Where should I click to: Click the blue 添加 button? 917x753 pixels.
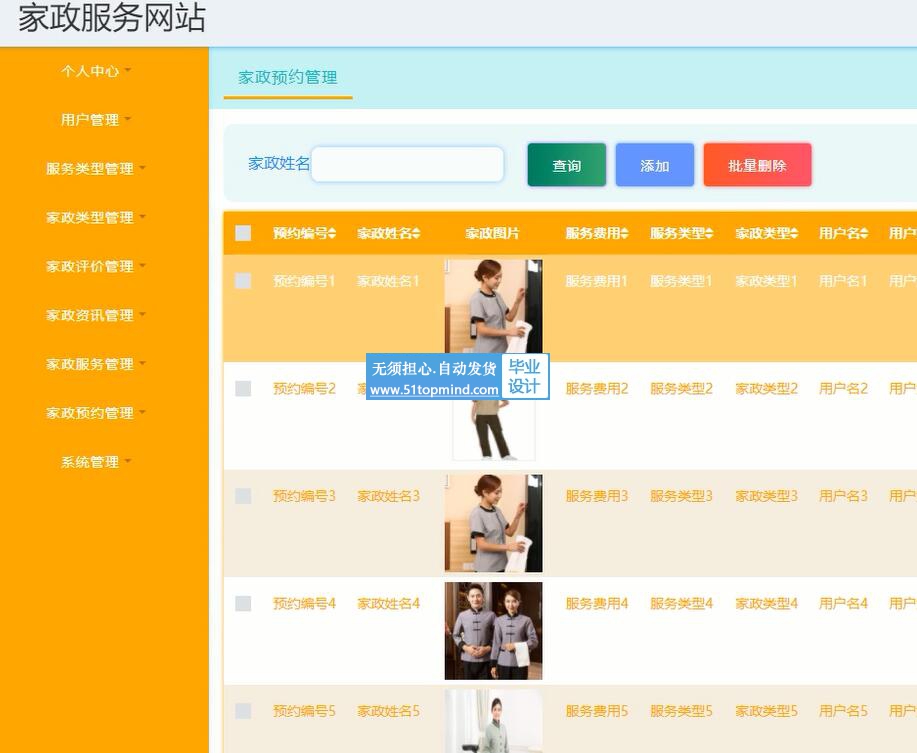655,165
